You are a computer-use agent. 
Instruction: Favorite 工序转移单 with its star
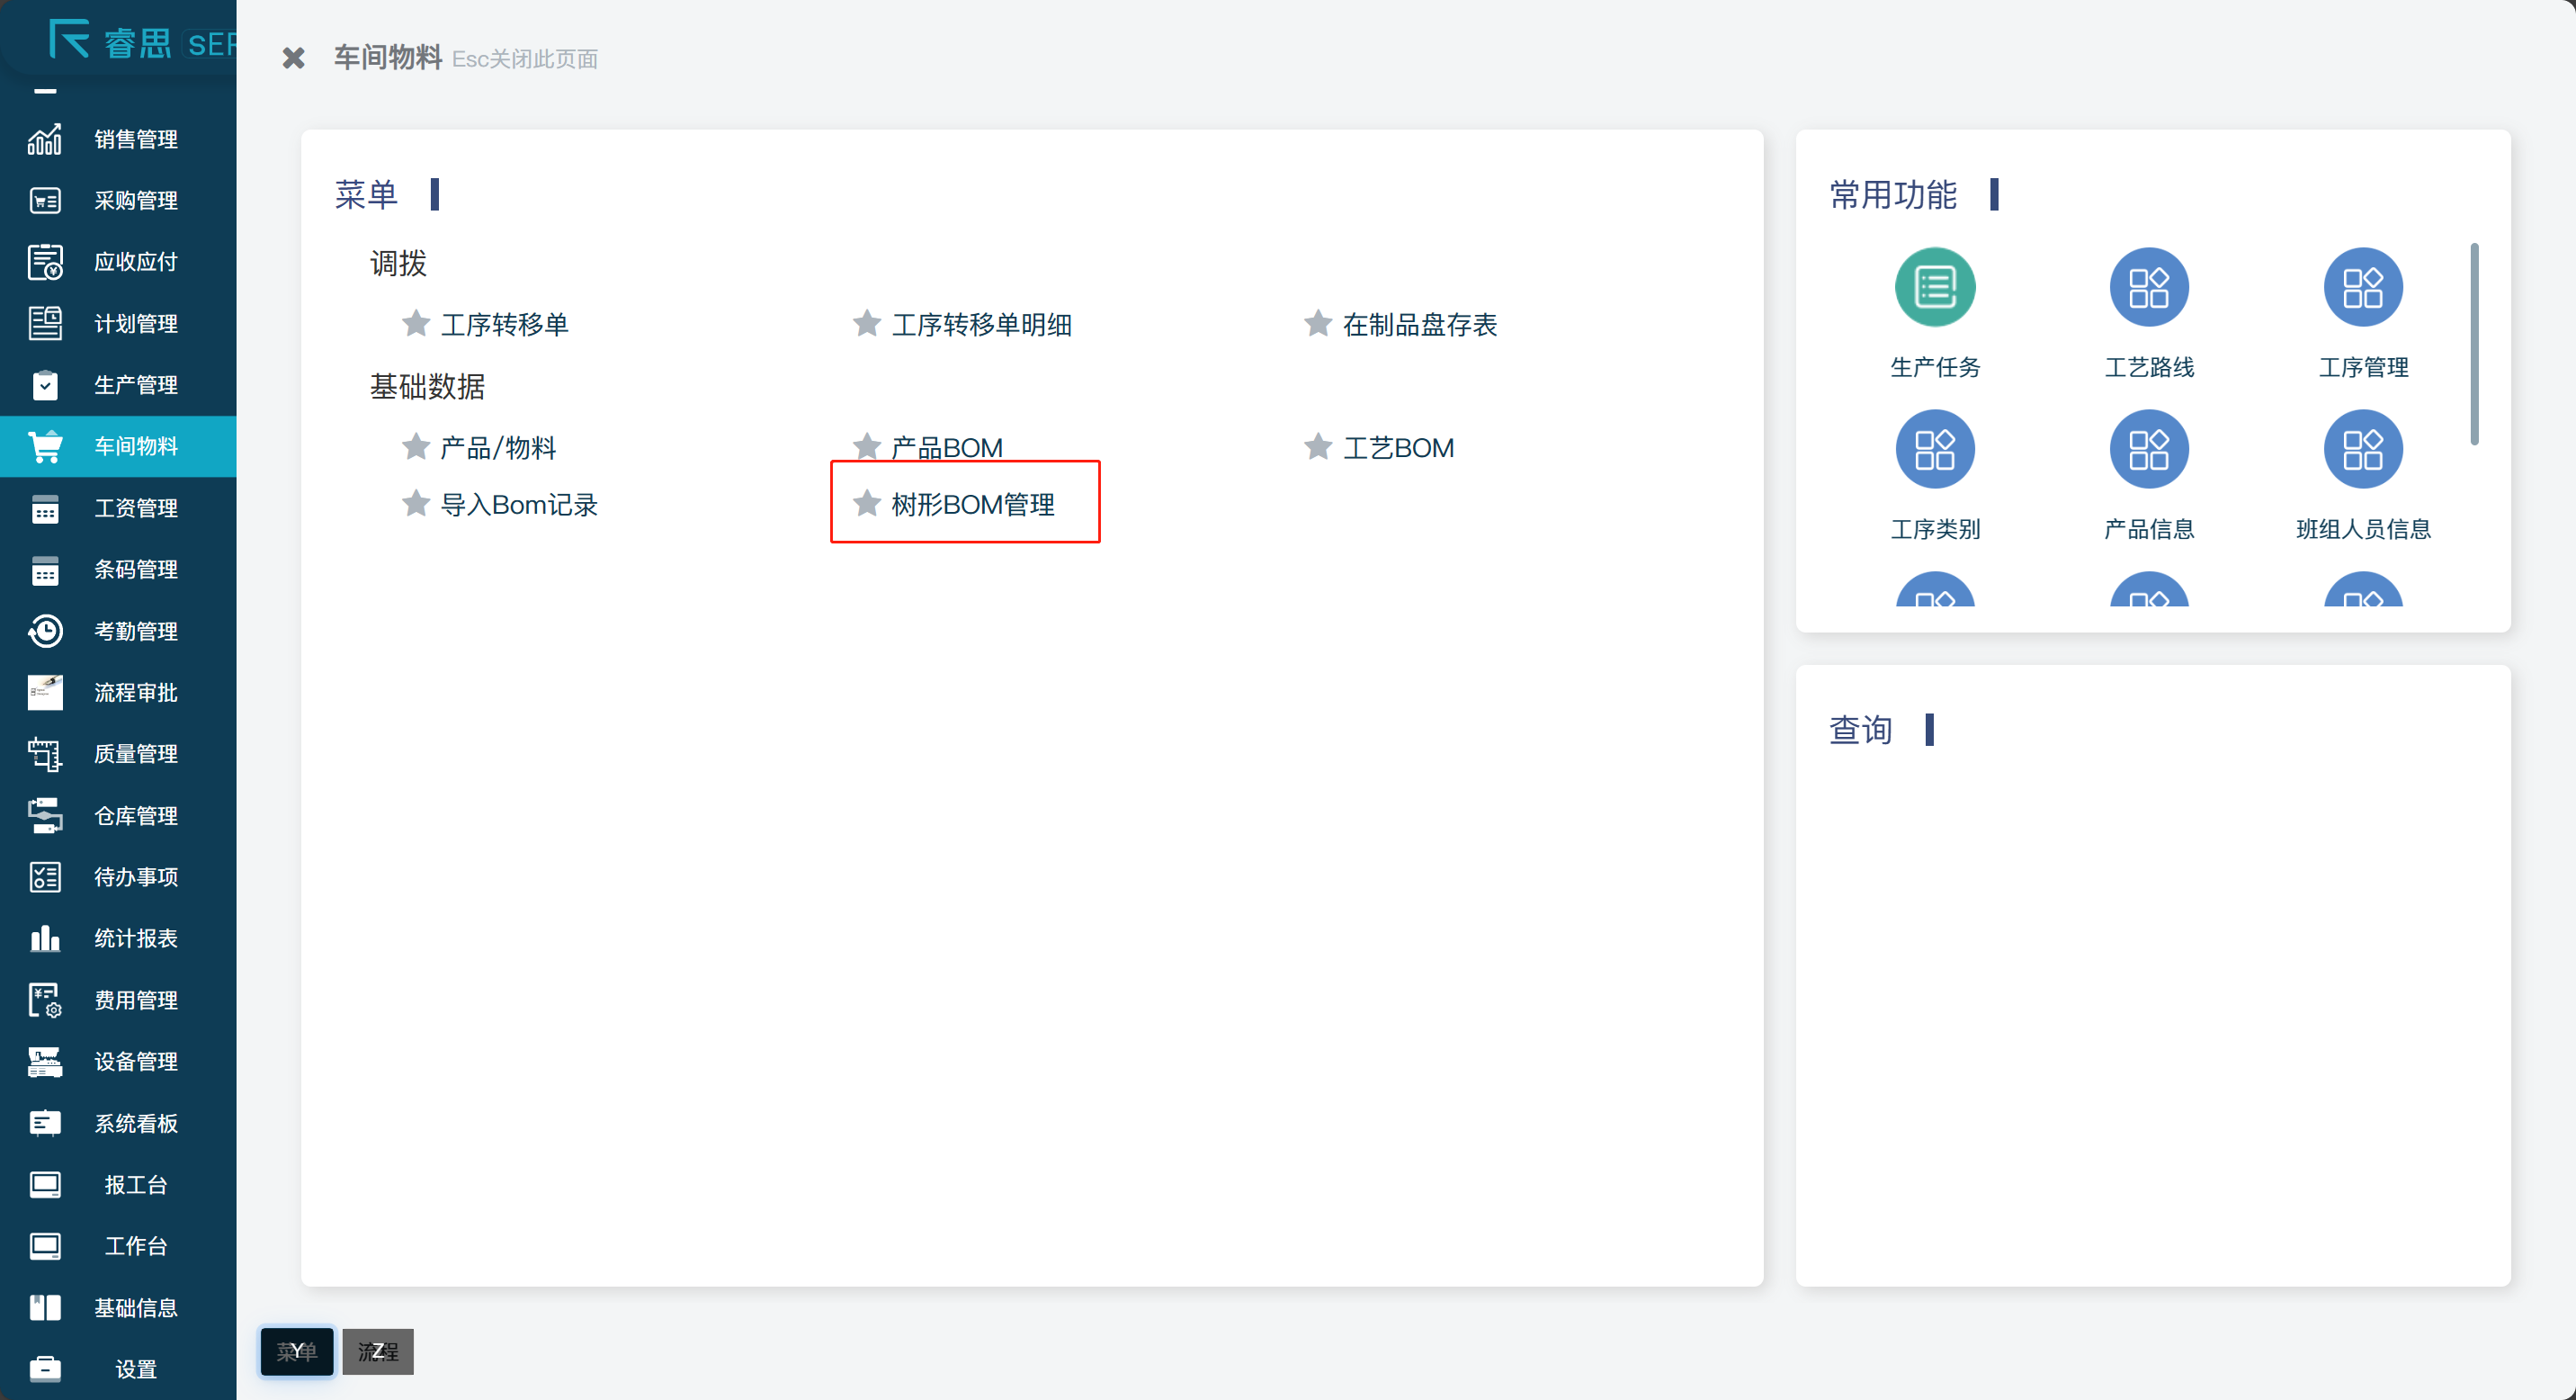416,323
